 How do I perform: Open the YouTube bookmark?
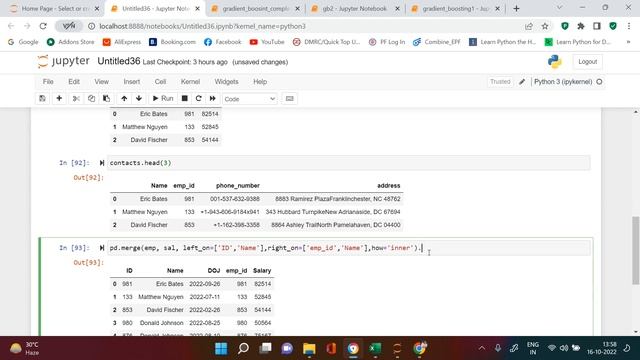(x=267, y=42)
